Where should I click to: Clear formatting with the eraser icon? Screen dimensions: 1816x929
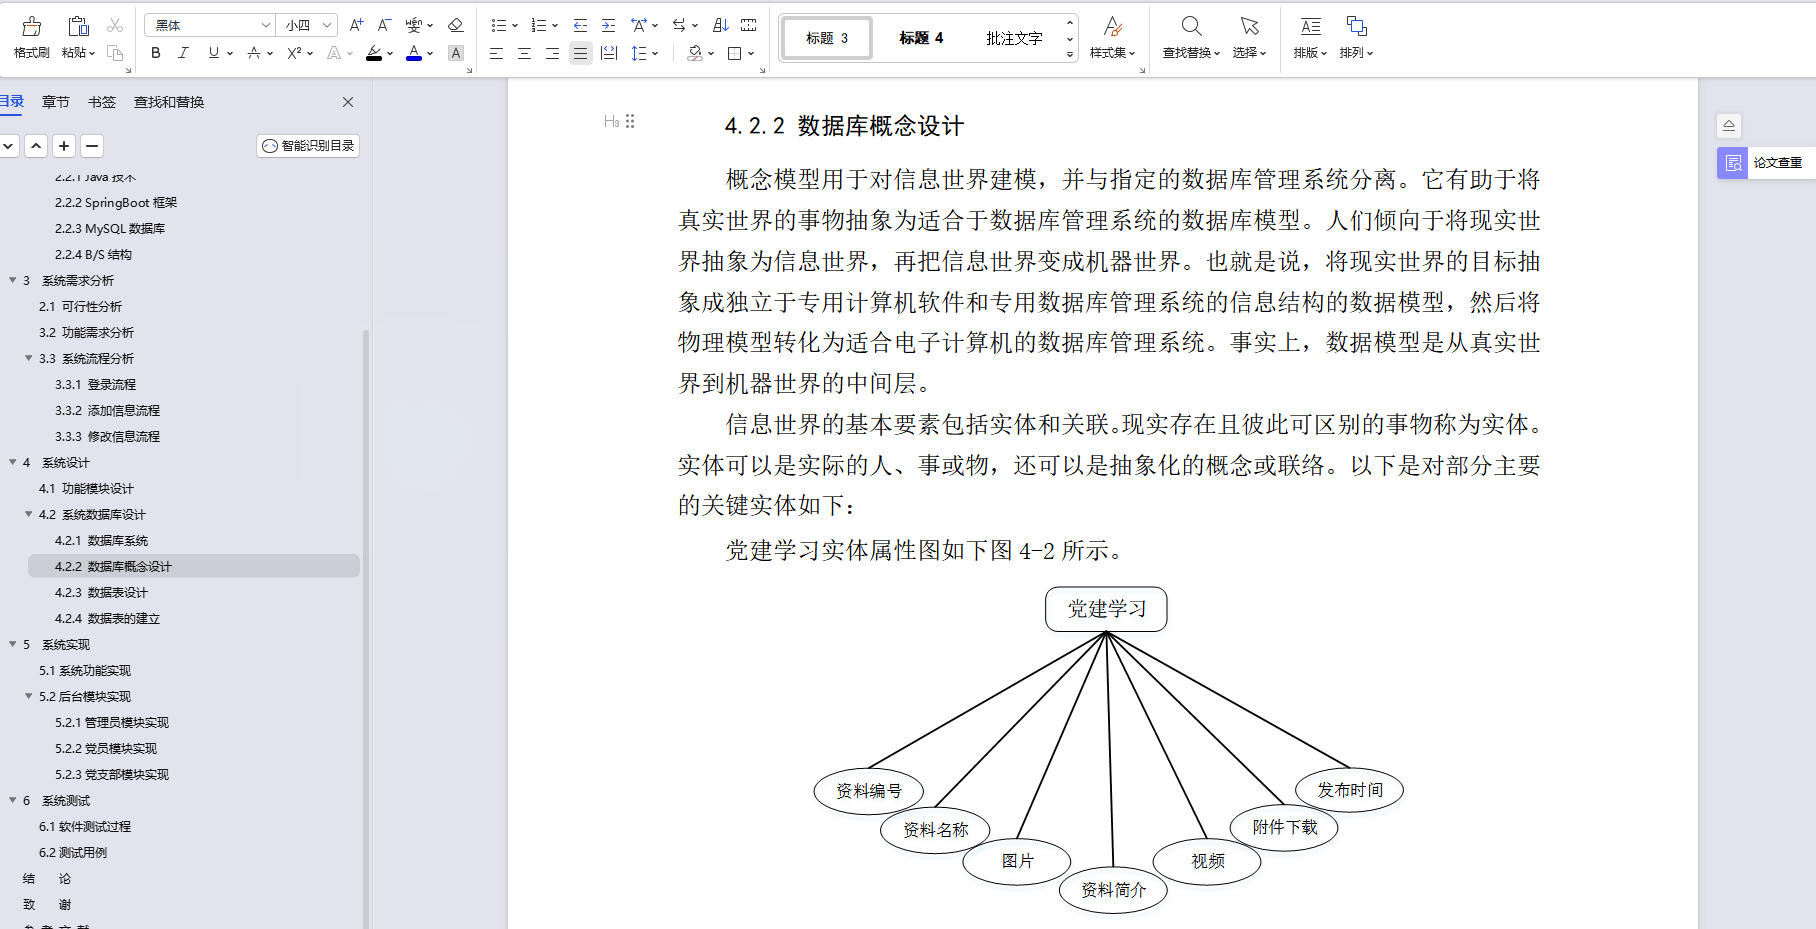[455, 24]
